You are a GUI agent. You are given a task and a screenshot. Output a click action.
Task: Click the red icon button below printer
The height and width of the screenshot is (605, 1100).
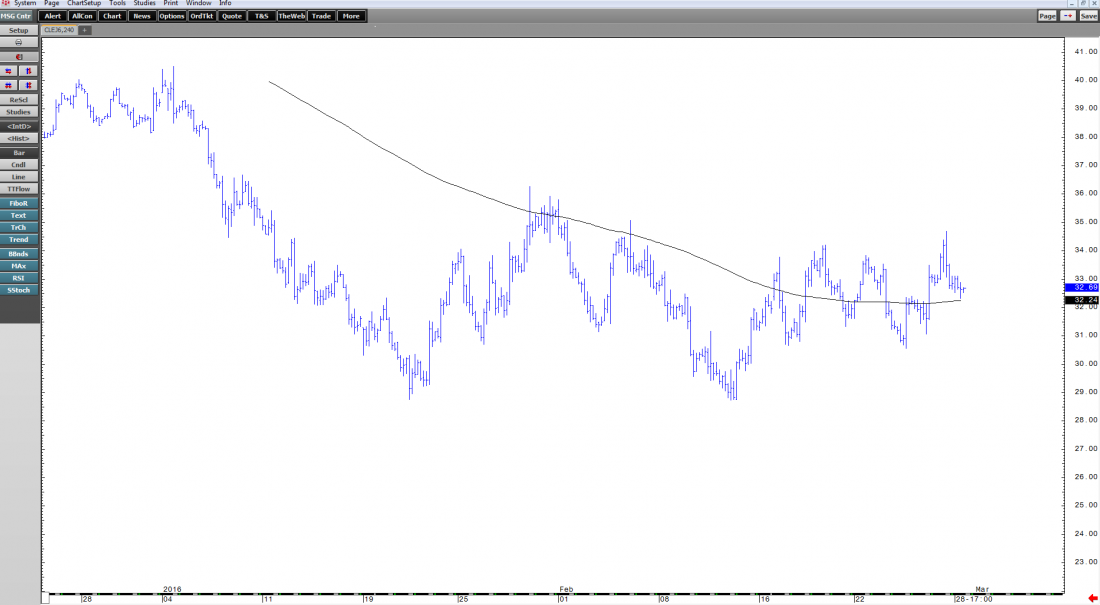pos(19,57)
